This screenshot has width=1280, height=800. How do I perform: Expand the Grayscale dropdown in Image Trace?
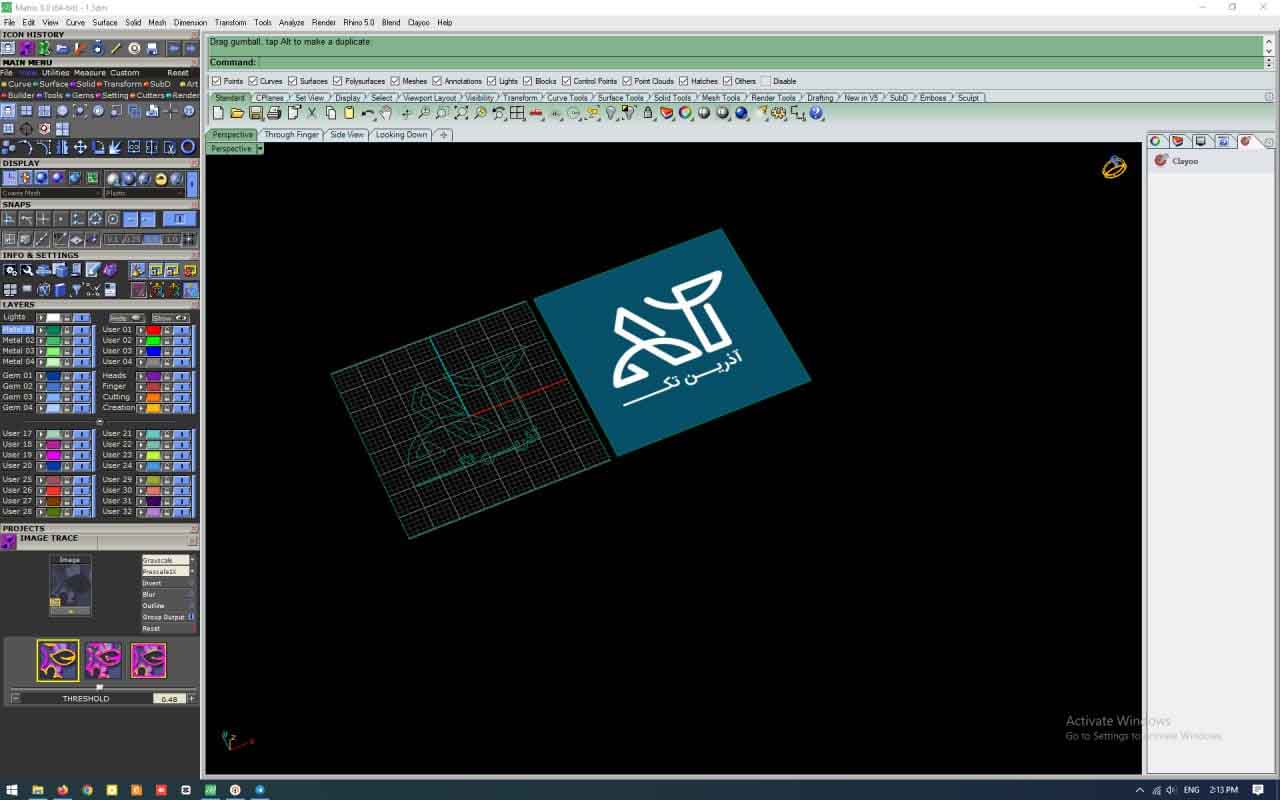click(x=192, y=560)
